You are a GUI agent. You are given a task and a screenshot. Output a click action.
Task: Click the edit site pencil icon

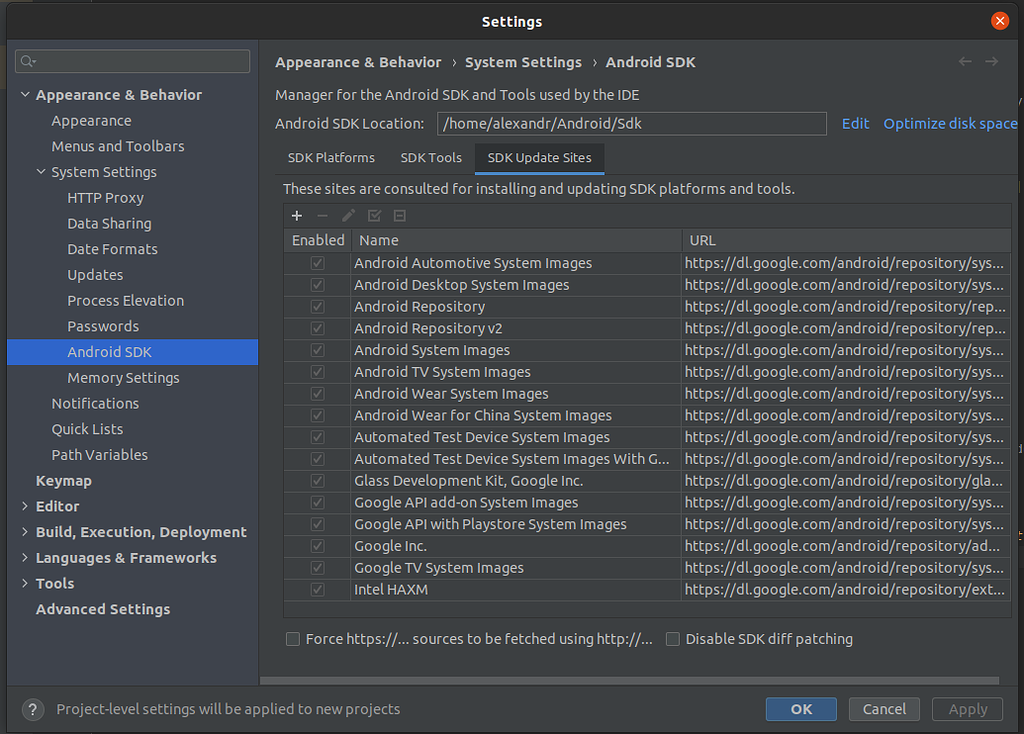(x=348, y=216)
